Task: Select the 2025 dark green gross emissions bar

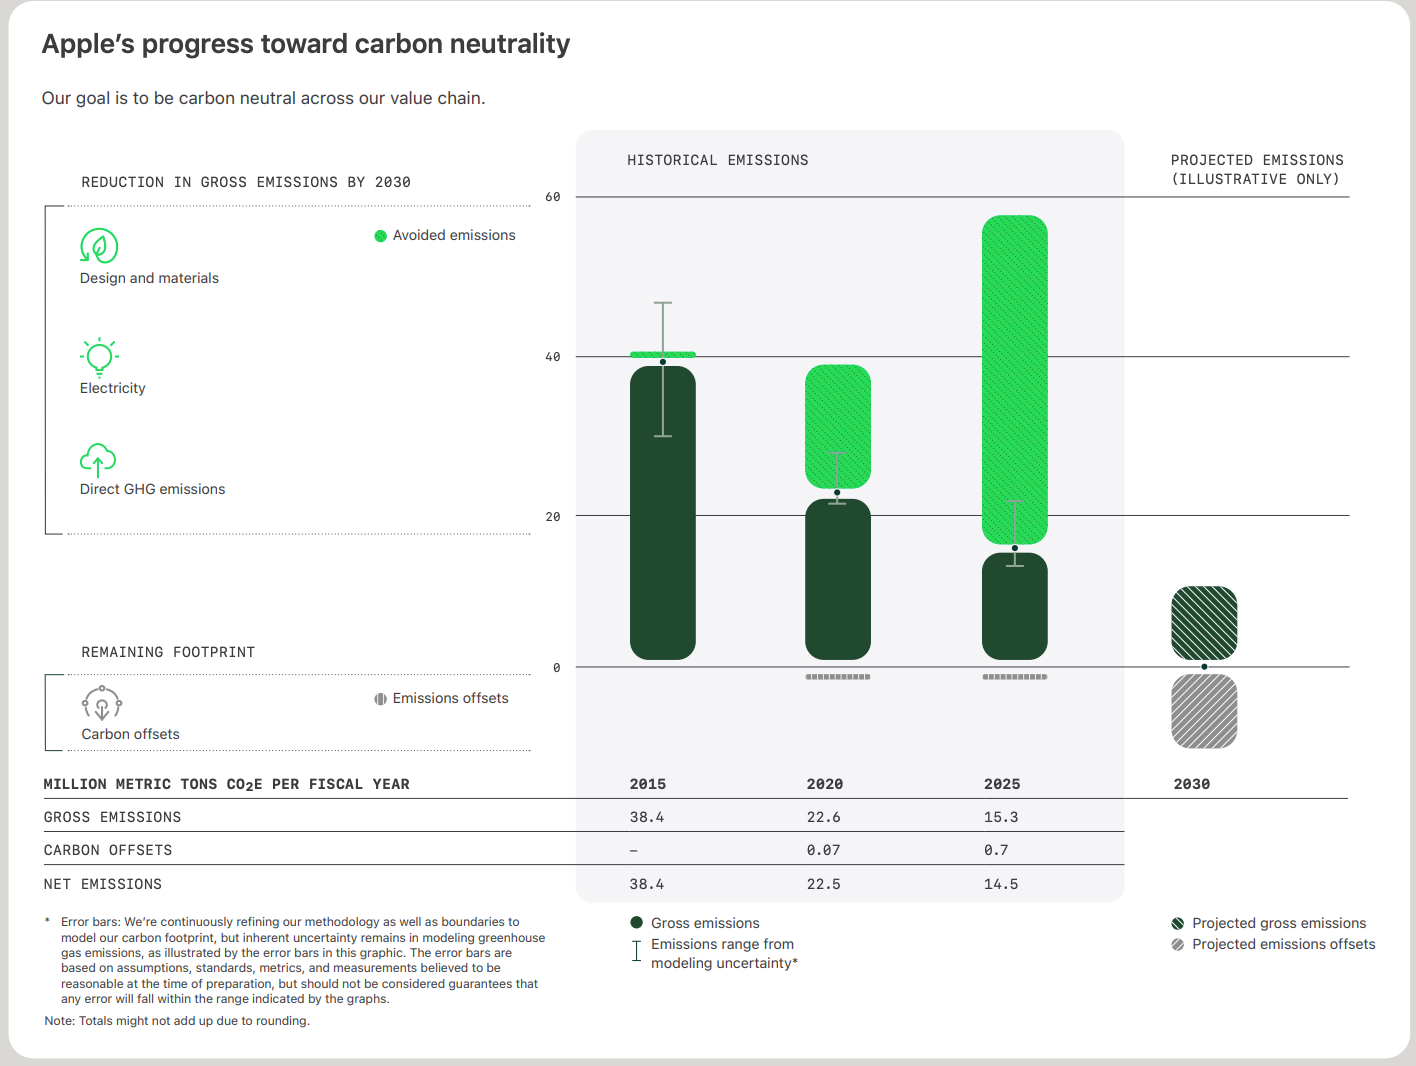Action: 1015,606
